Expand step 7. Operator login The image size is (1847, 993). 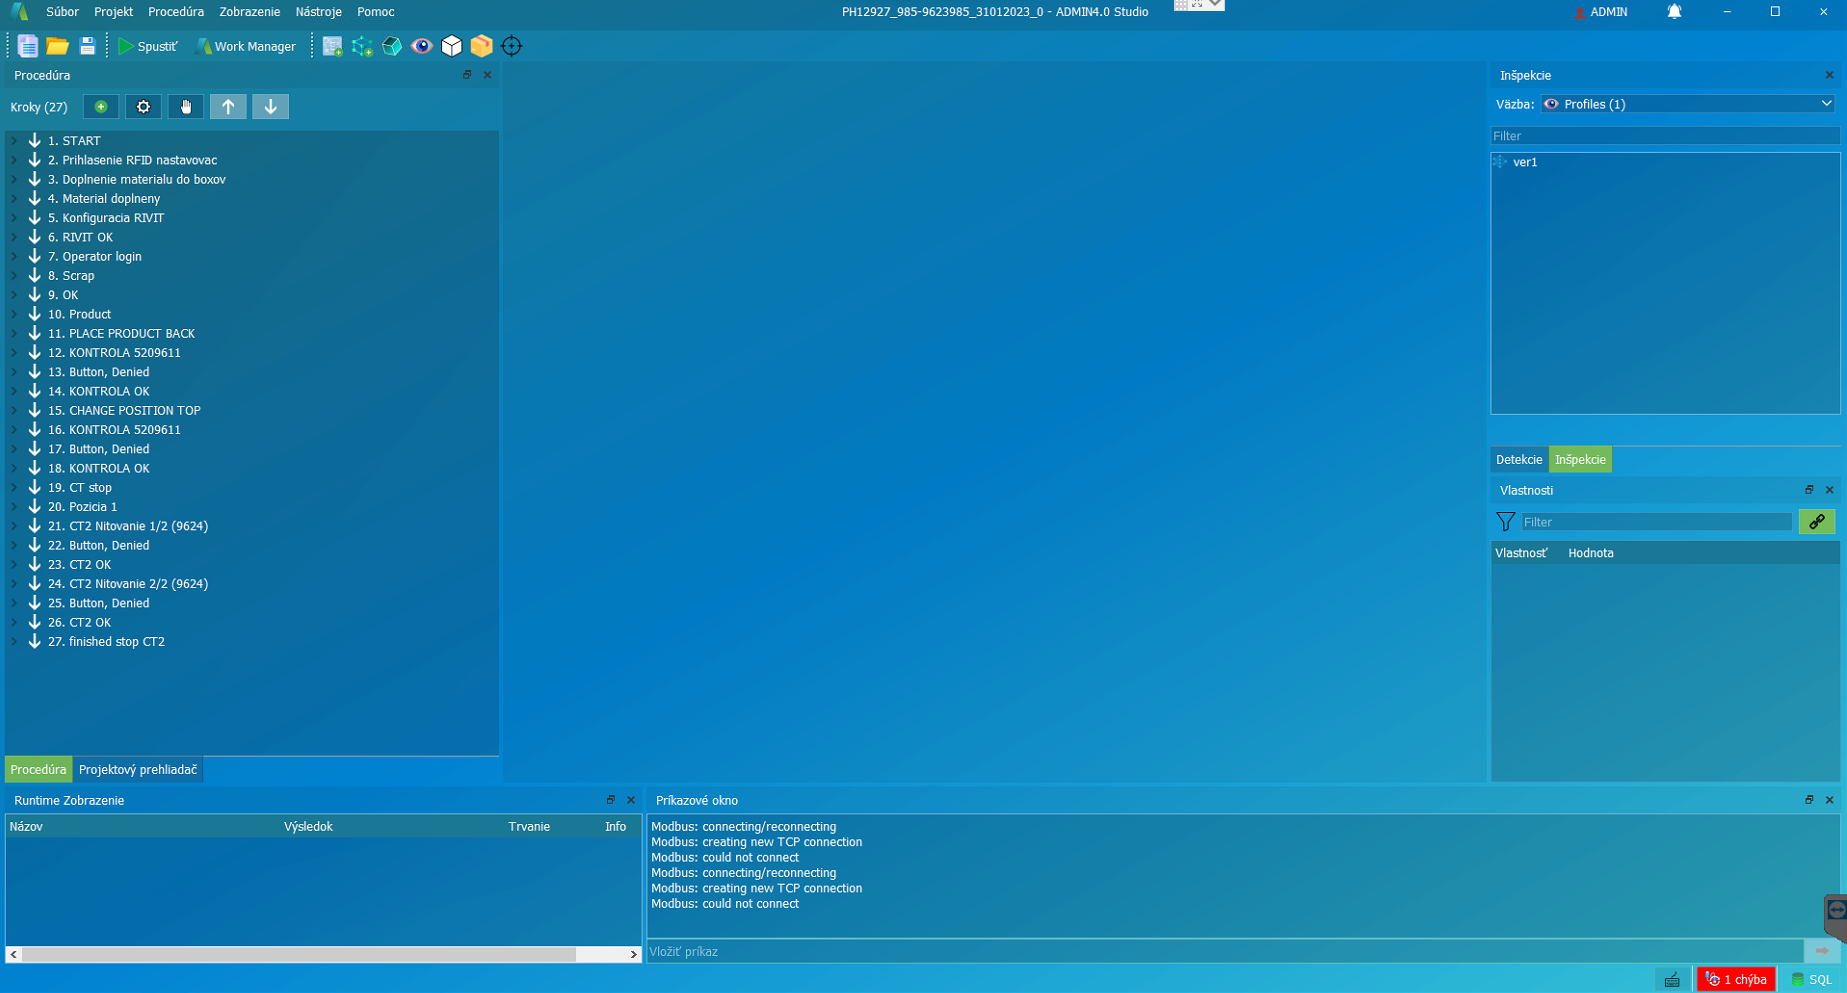(14, 257)
